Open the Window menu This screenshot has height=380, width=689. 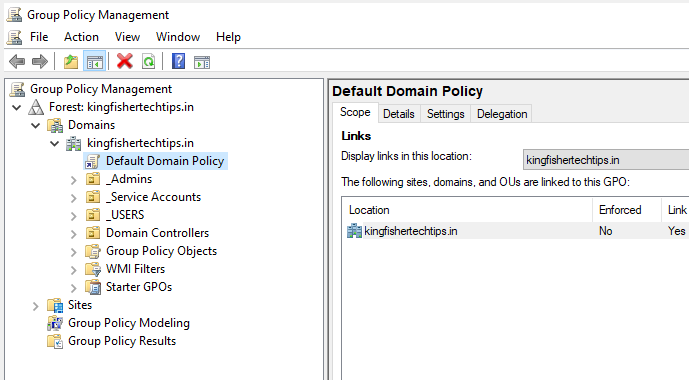click(x=178, y=37)
